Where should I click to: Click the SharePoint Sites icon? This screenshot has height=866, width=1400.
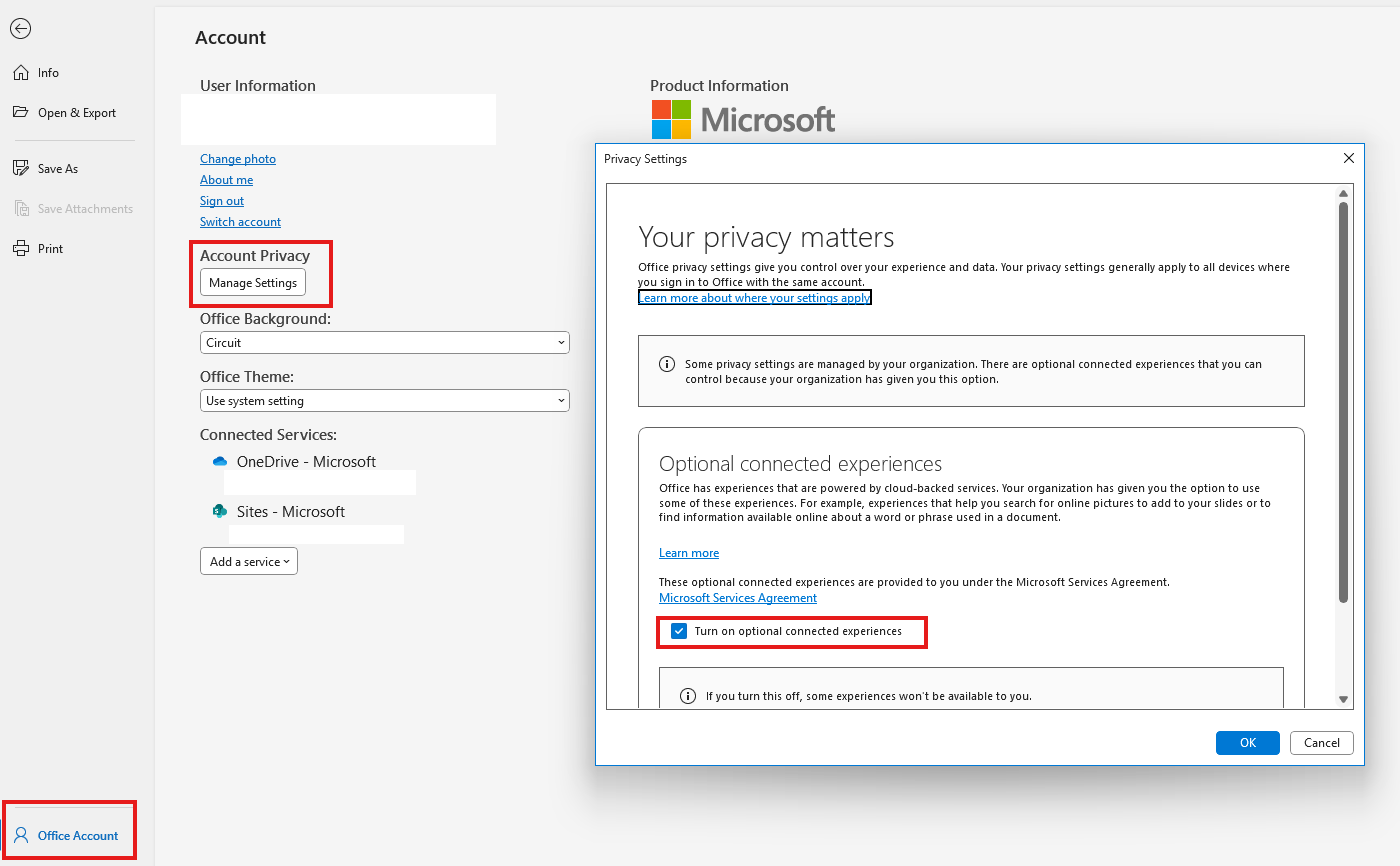(x=220, y=511)
